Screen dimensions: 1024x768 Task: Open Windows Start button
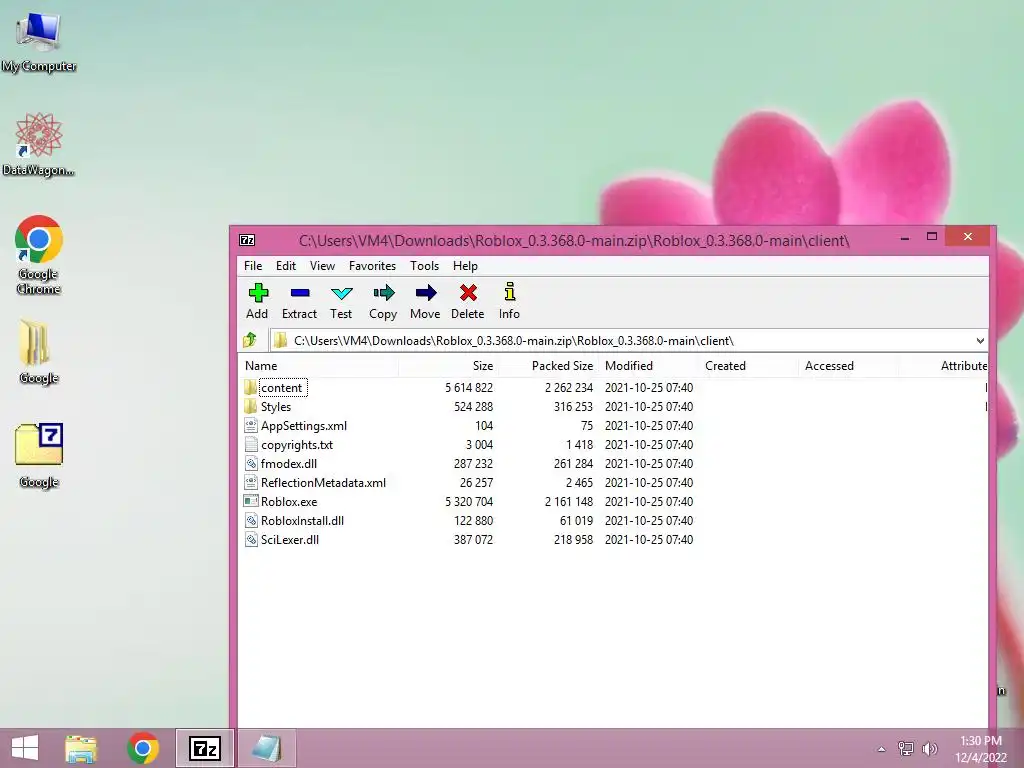click(25, 748)
